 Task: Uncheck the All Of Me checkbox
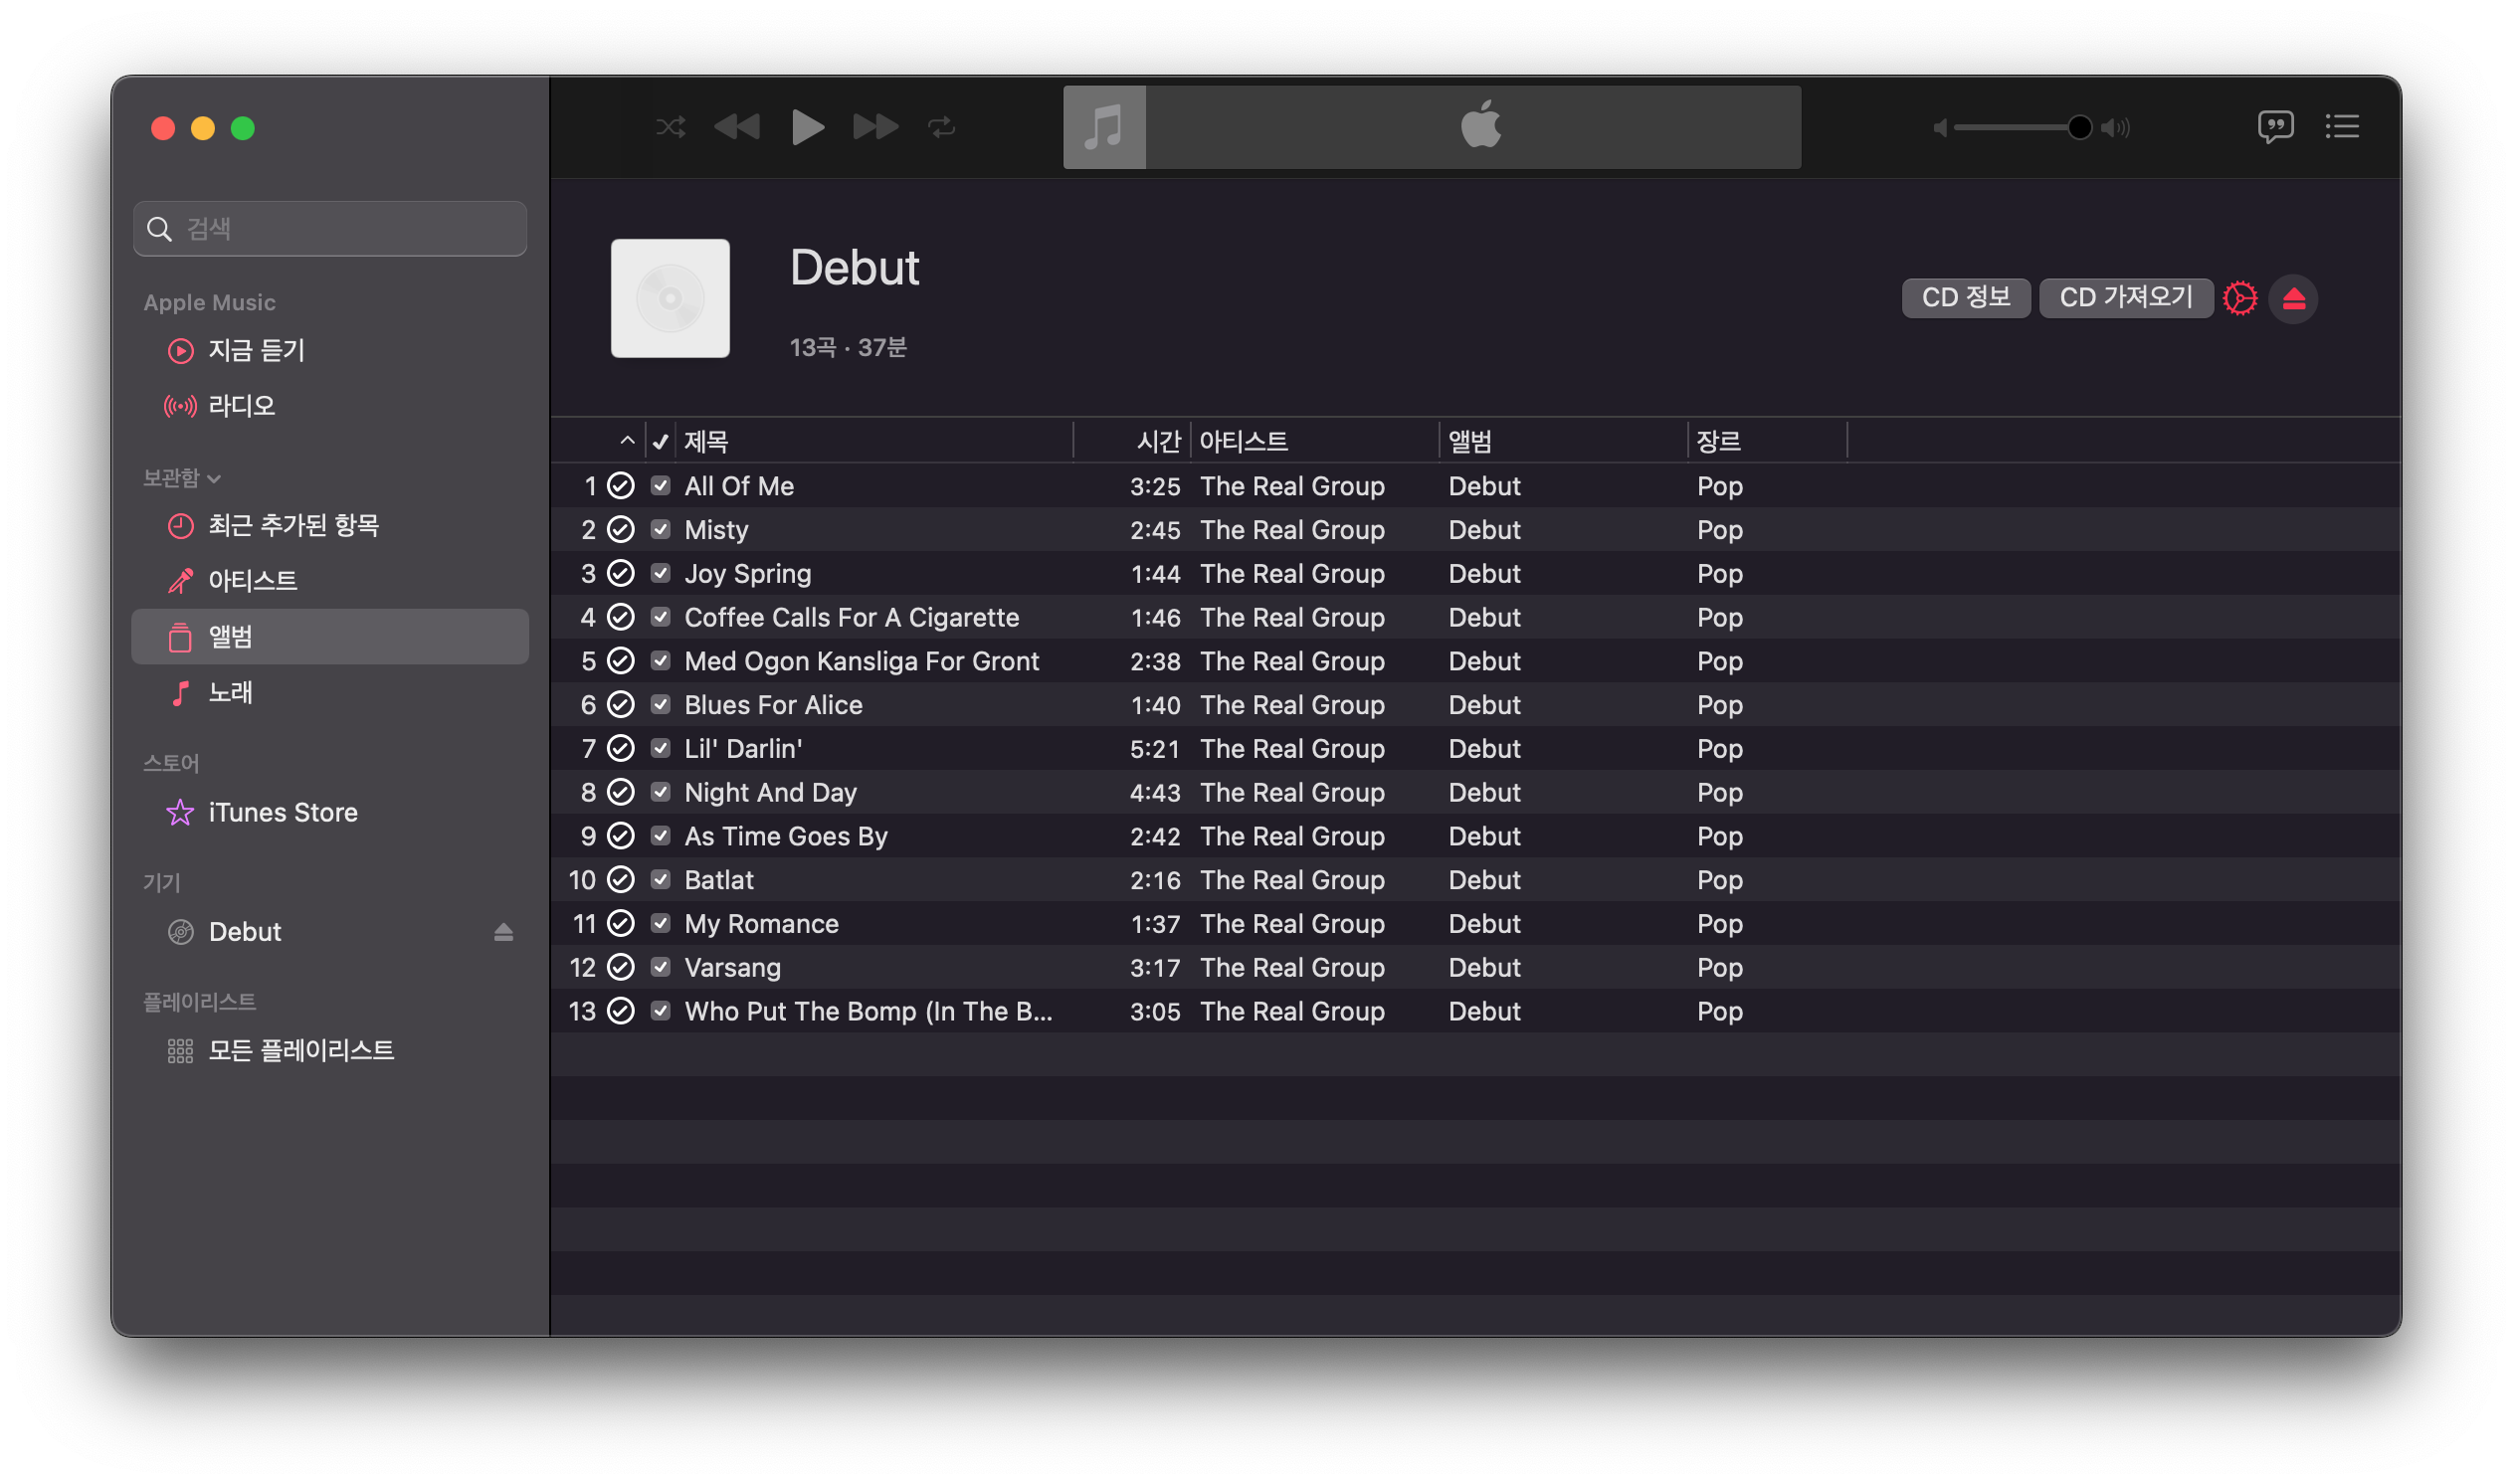click(x=660, y=486)
